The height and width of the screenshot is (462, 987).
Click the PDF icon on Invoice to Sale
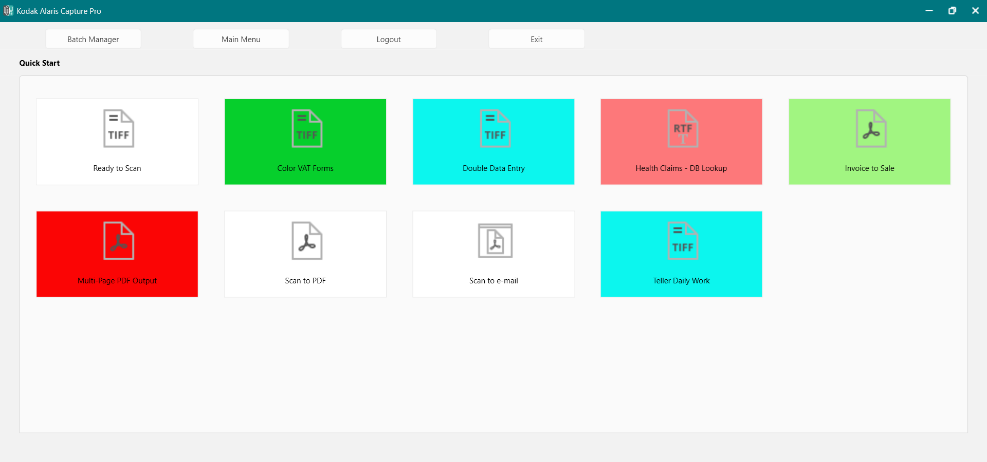point(871,128)
